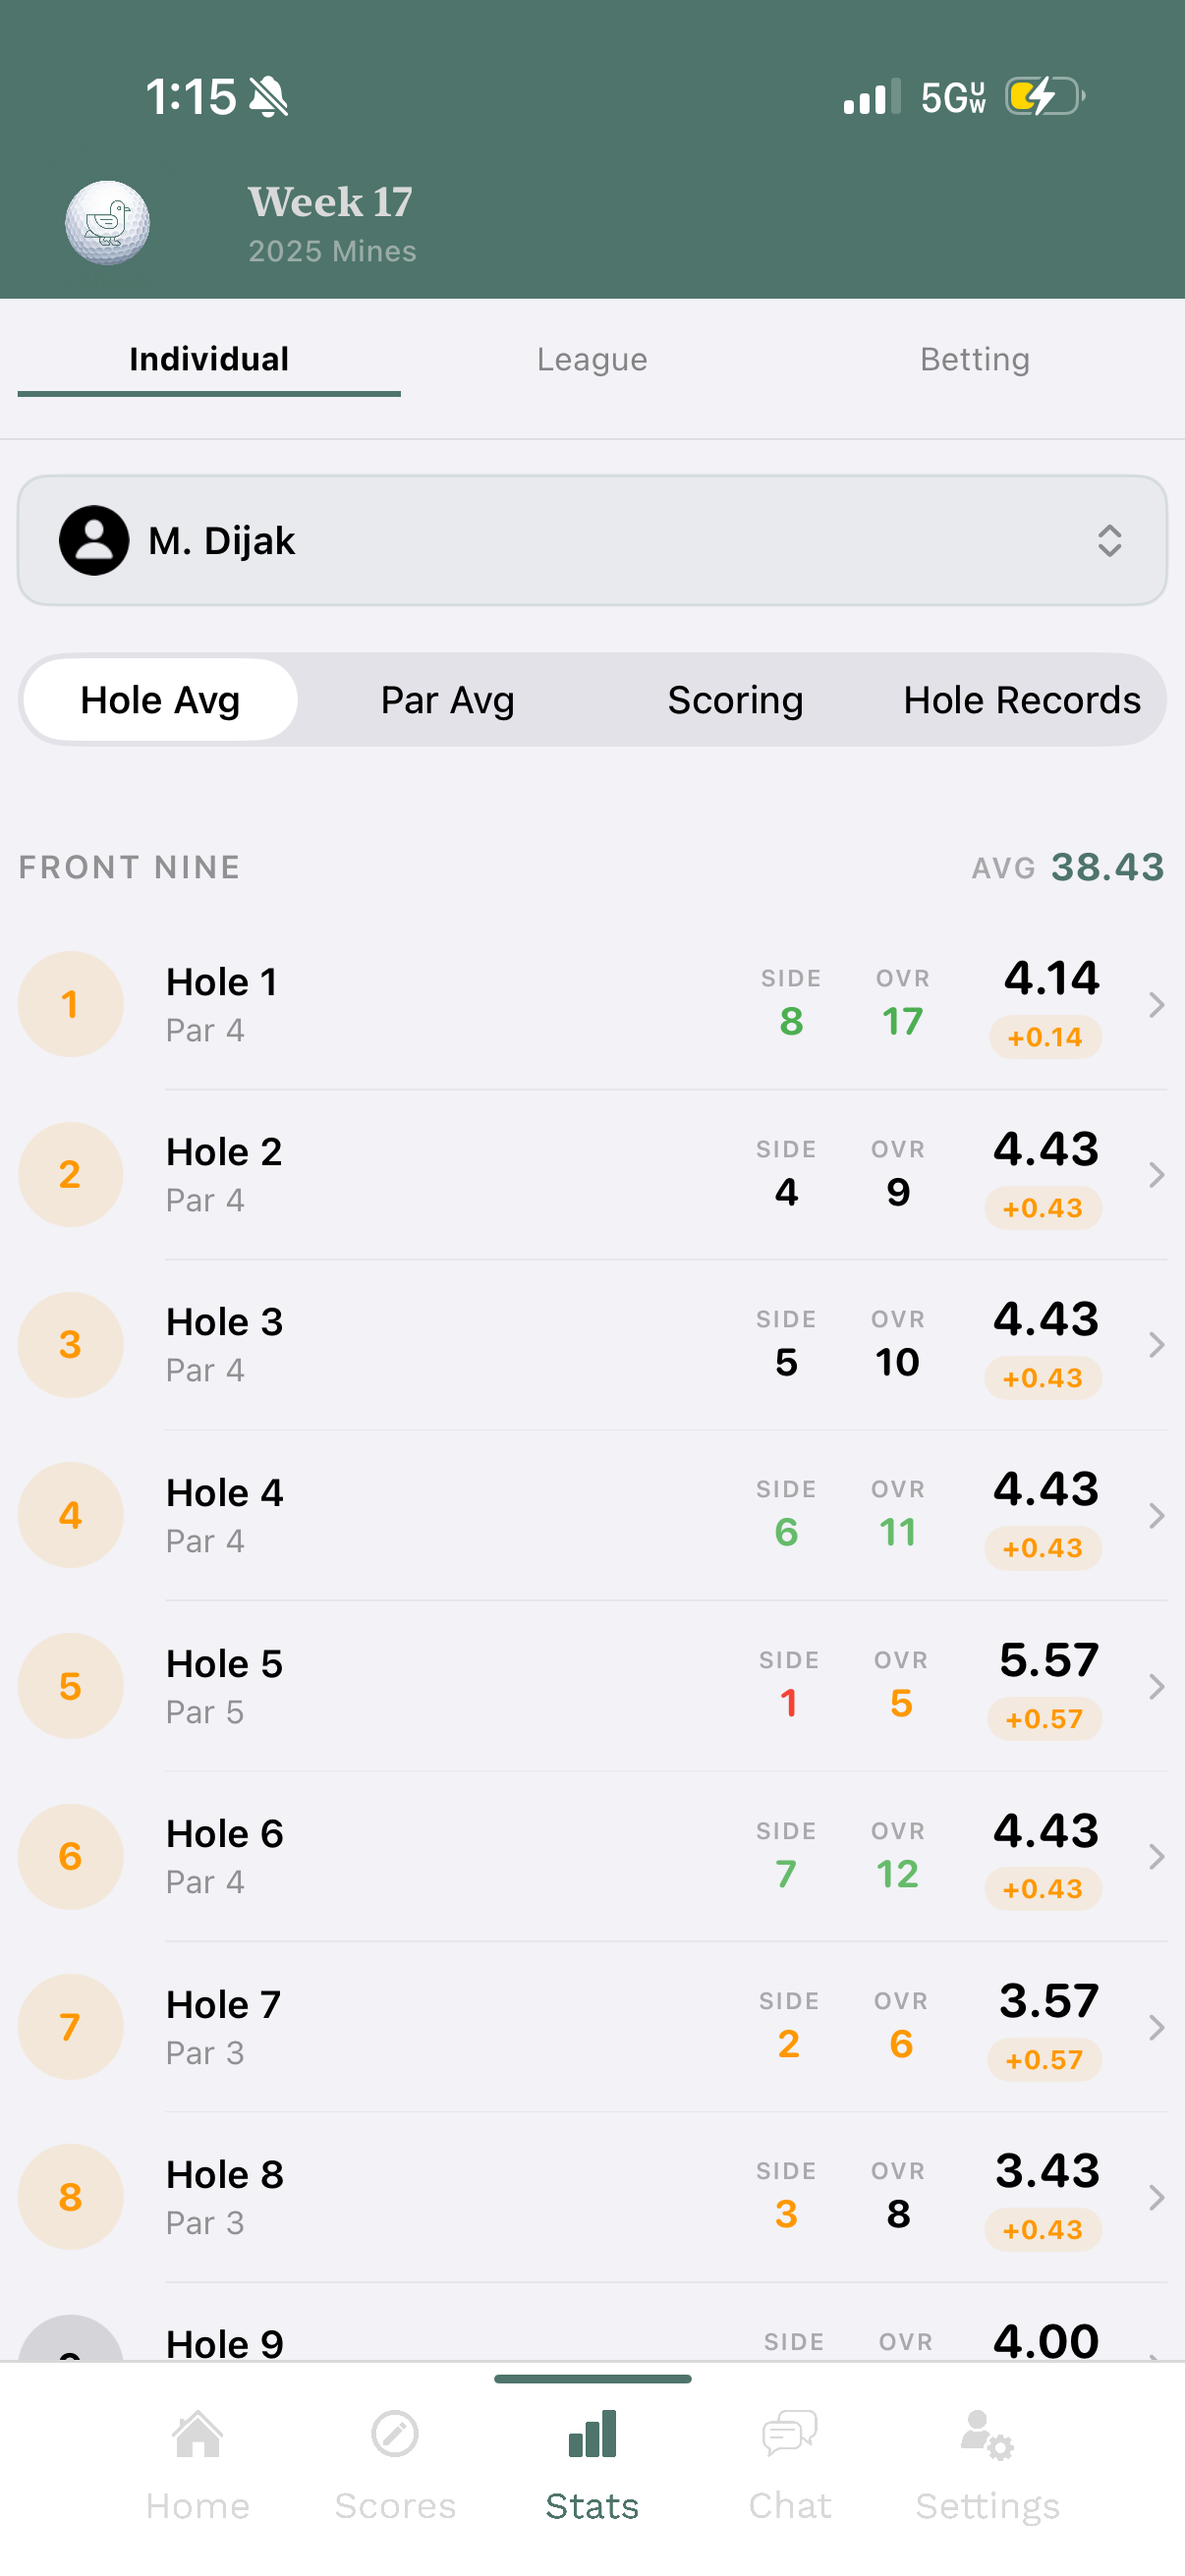
Task: Tap the Stats bar chart icon
Action: tap(592, 2434)
